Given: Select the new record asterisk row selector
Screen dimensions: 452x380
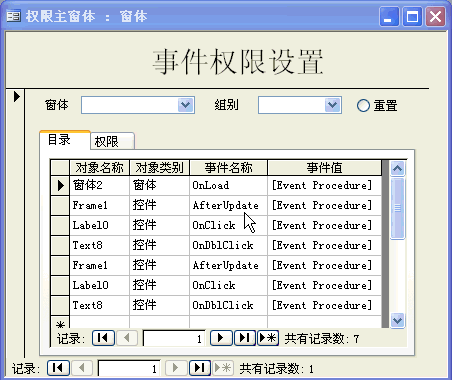Looking at the screenshot, I should click(x=60, y=323).
